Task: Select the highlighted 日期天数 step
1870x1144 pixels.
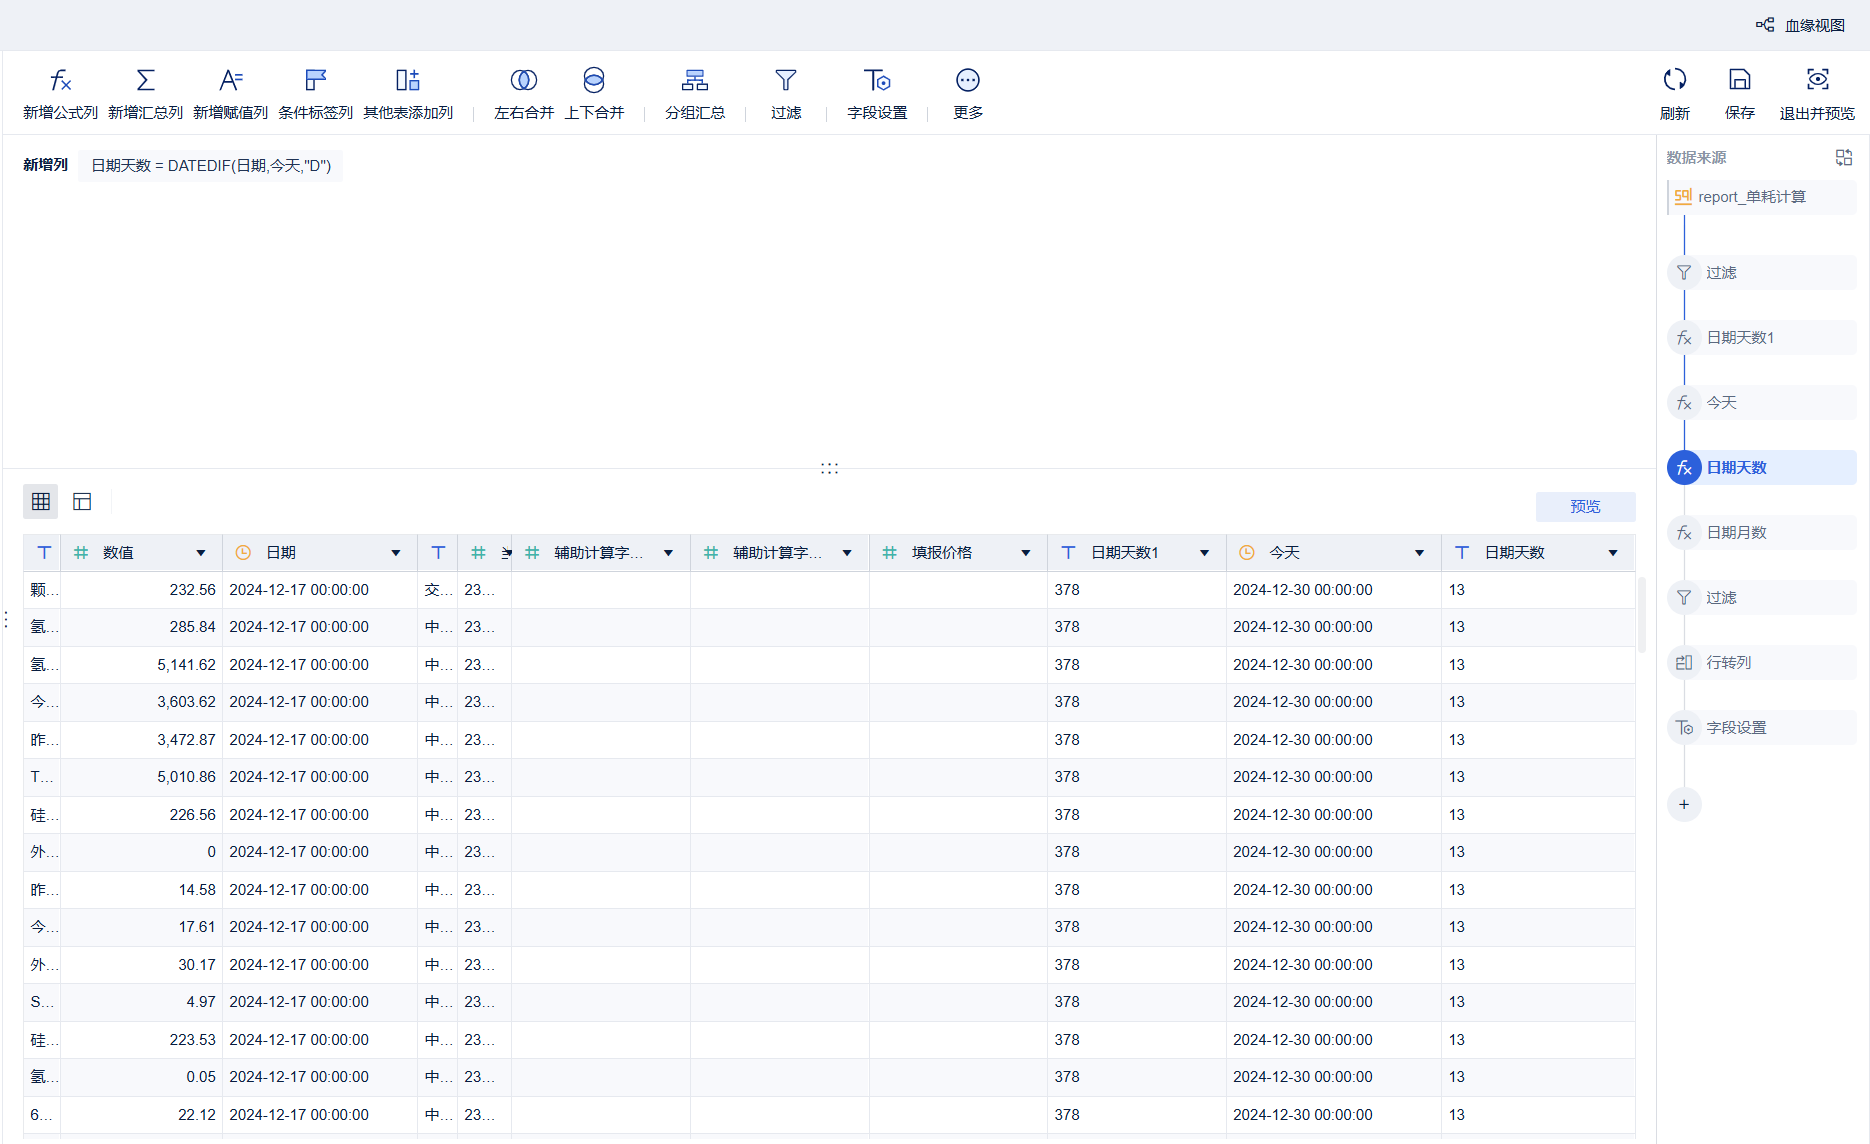Action: point(1762,468)
